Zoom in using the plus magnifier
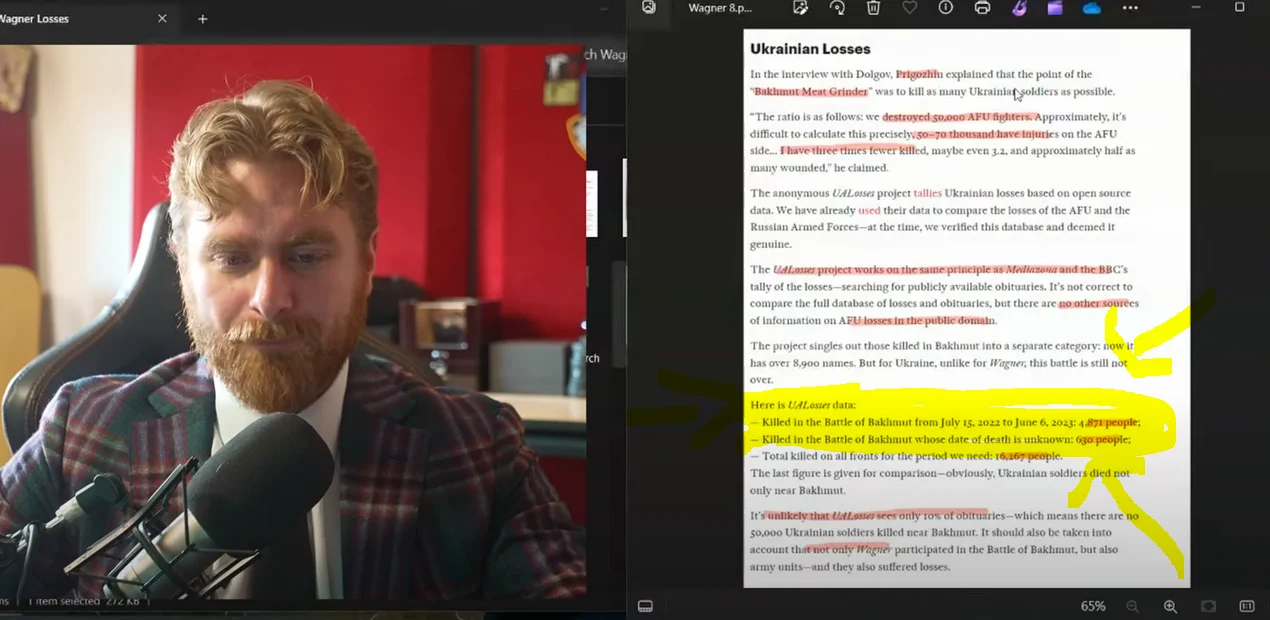The width and height of the screenshot is (1270, 620). 1170,606
